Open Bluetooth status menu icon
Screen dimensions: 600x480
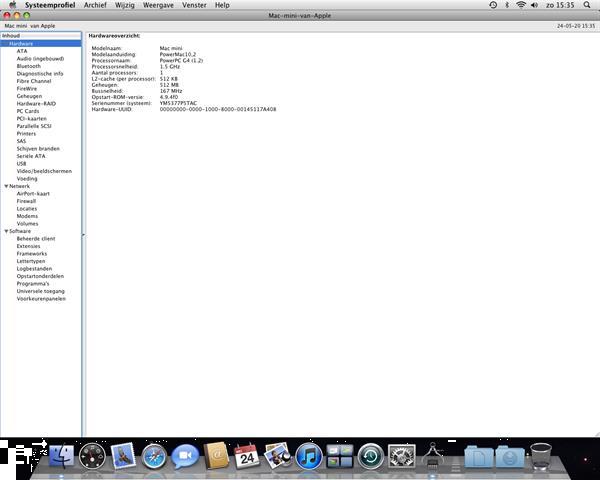[507, 5]
